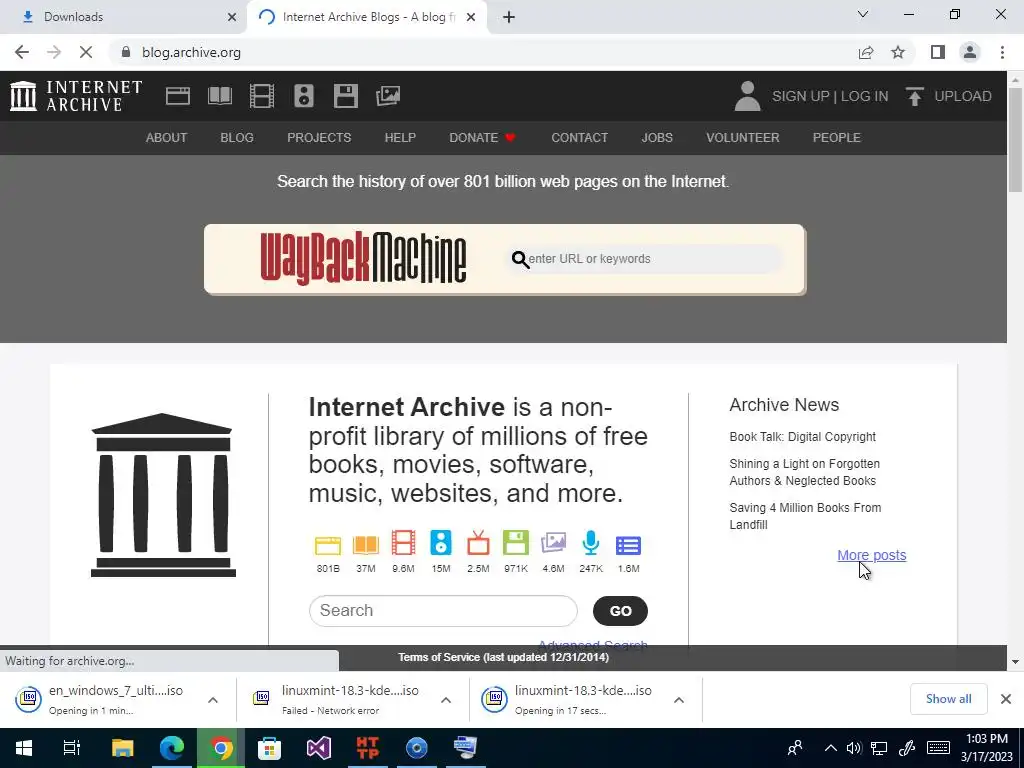Viewport: 1024px width, 768px height.
Task: Click the Internet Archive logo
Action: coord(76,96)
